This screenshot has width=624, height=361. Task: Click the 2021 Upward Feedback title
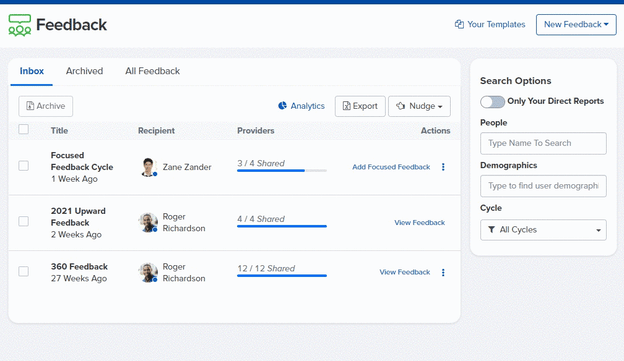[78, 217]
